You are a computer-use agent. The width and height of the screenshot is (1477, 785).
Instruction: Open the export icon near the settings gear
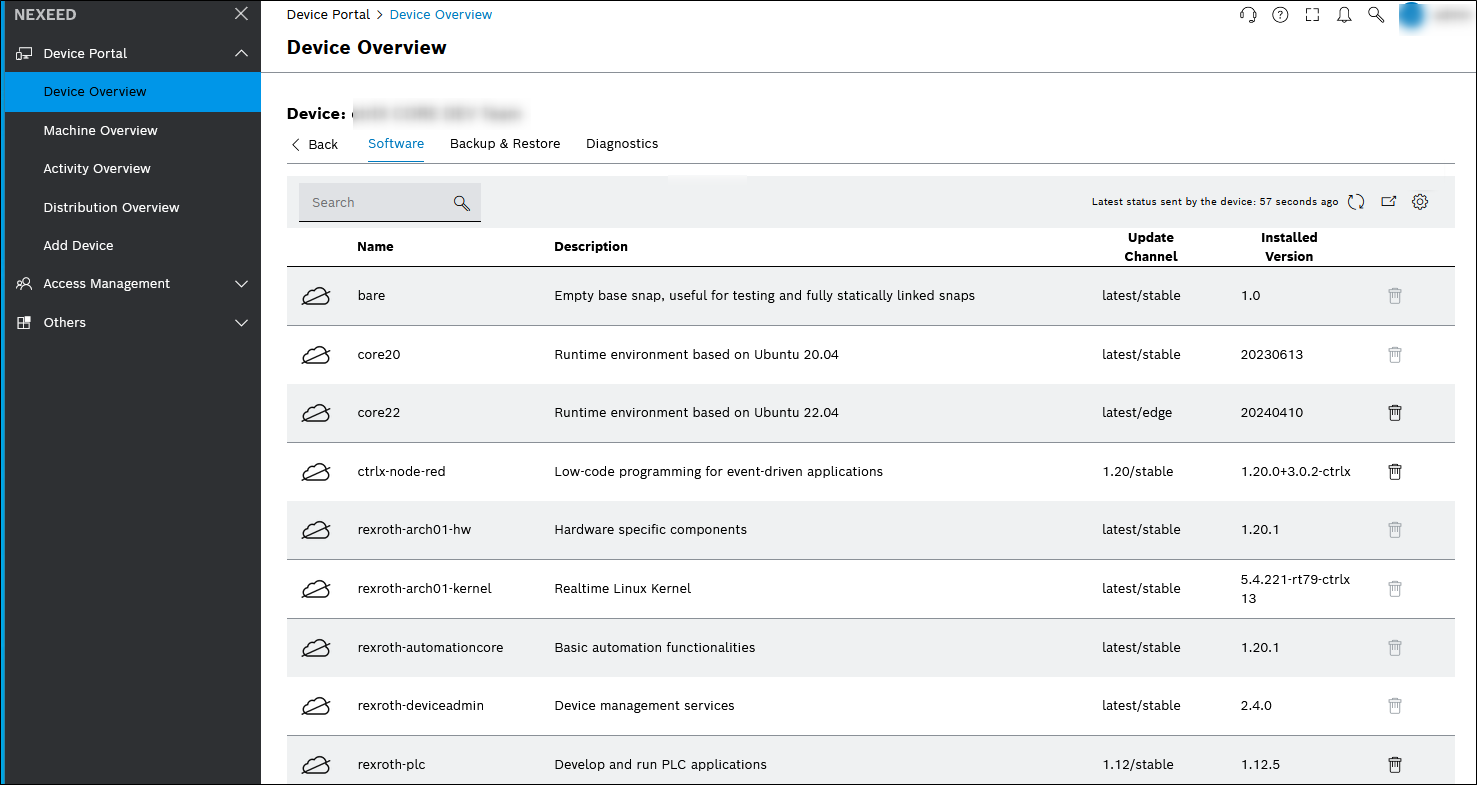click(1388, 201)
